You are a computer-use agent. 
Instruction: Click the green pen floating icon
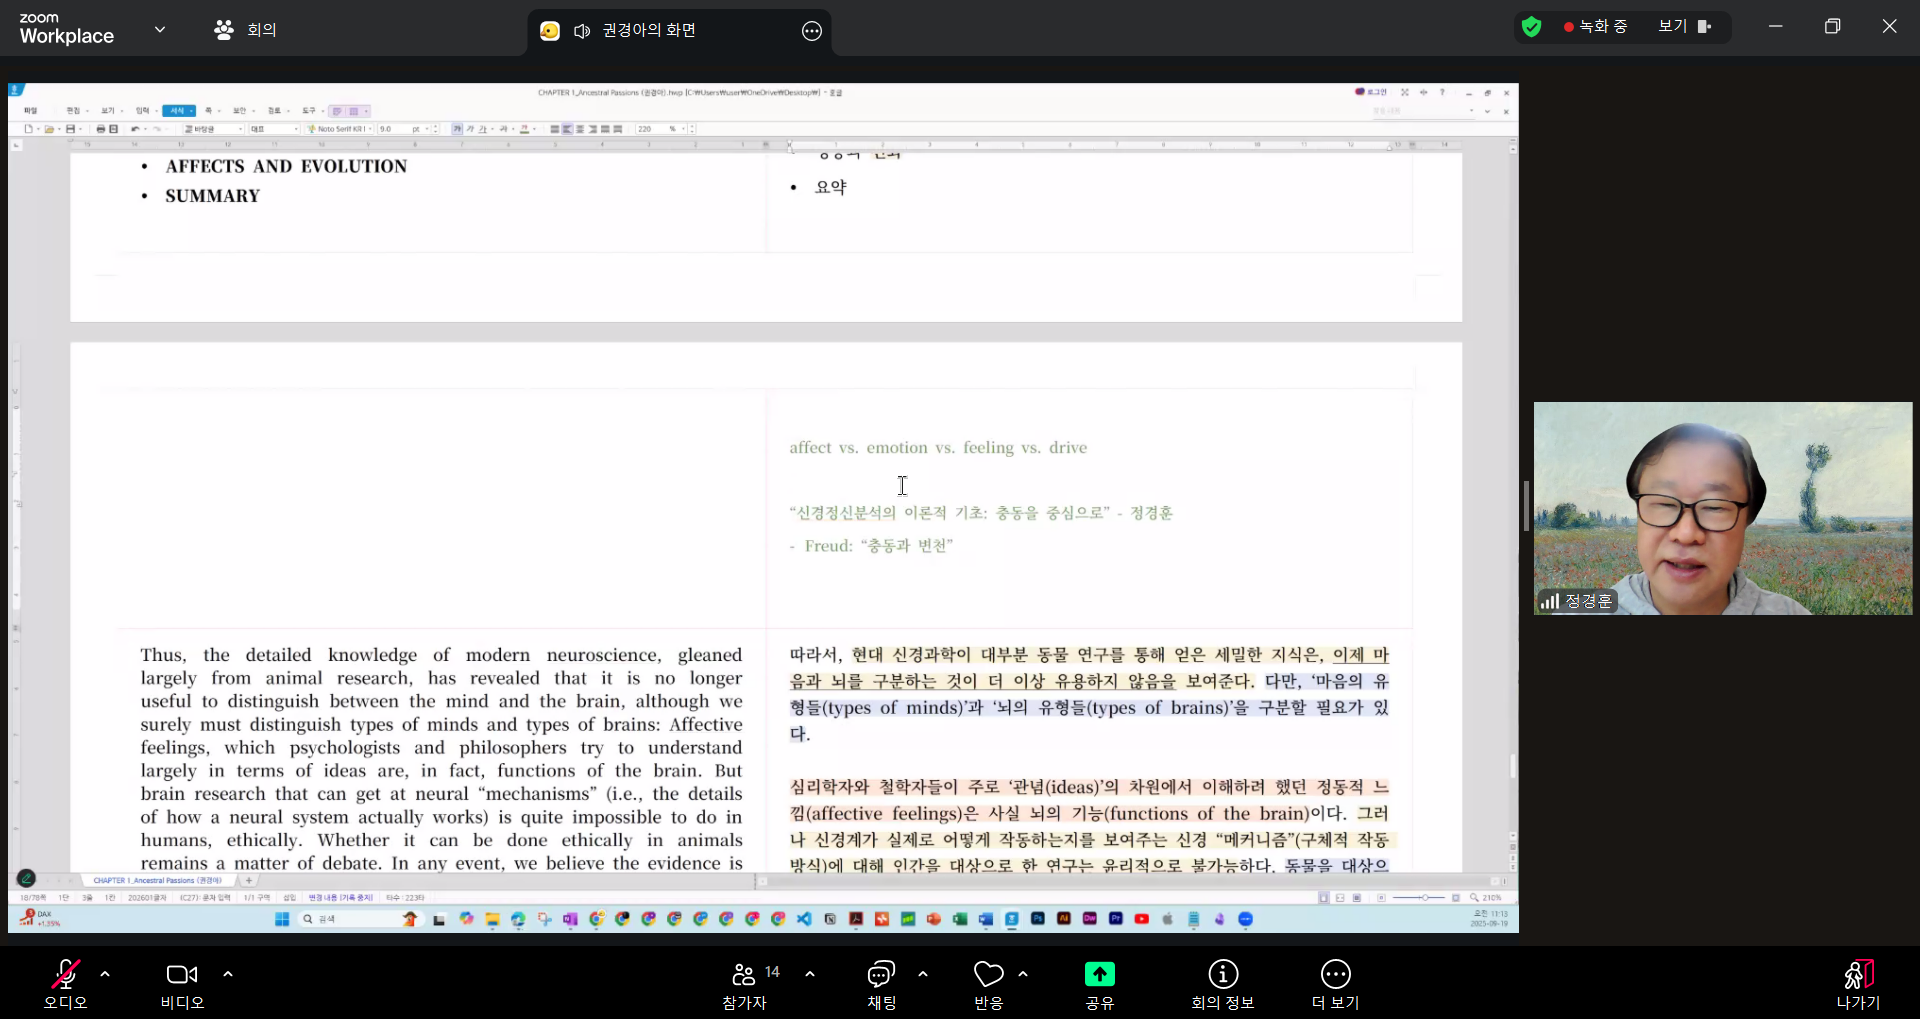click(26, 878)
